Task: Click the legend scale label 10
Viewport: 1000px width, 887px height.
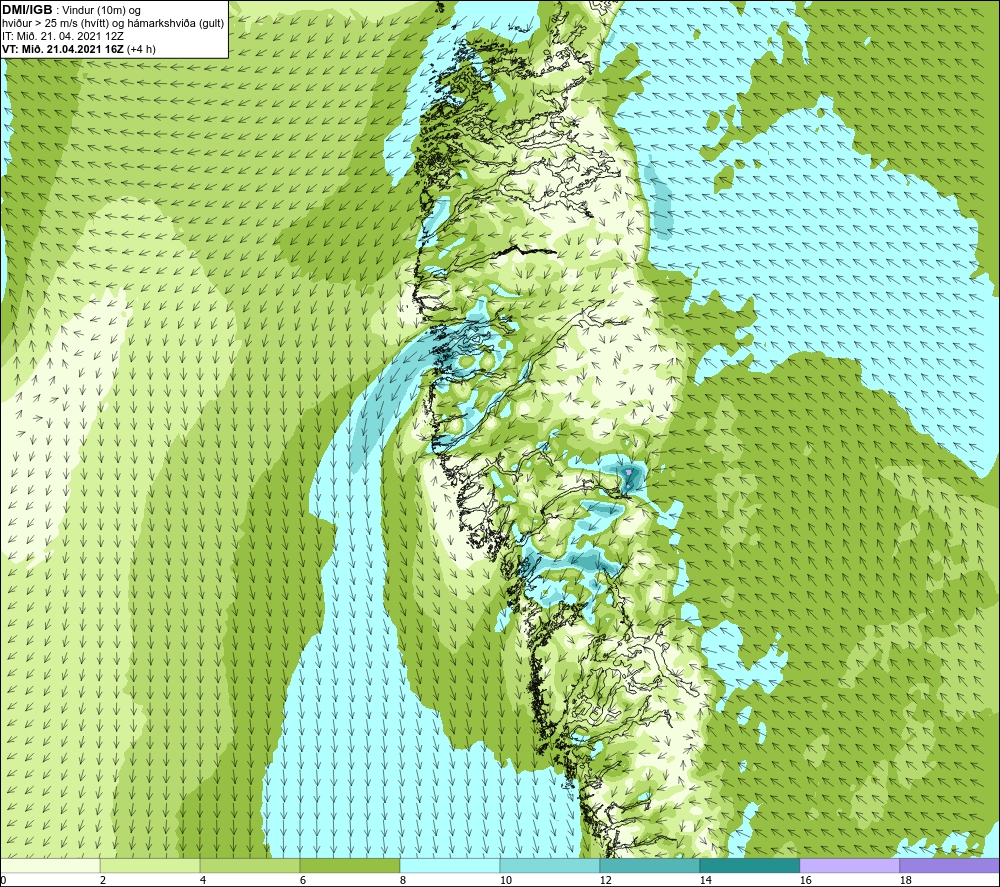Action: point(505,881)
